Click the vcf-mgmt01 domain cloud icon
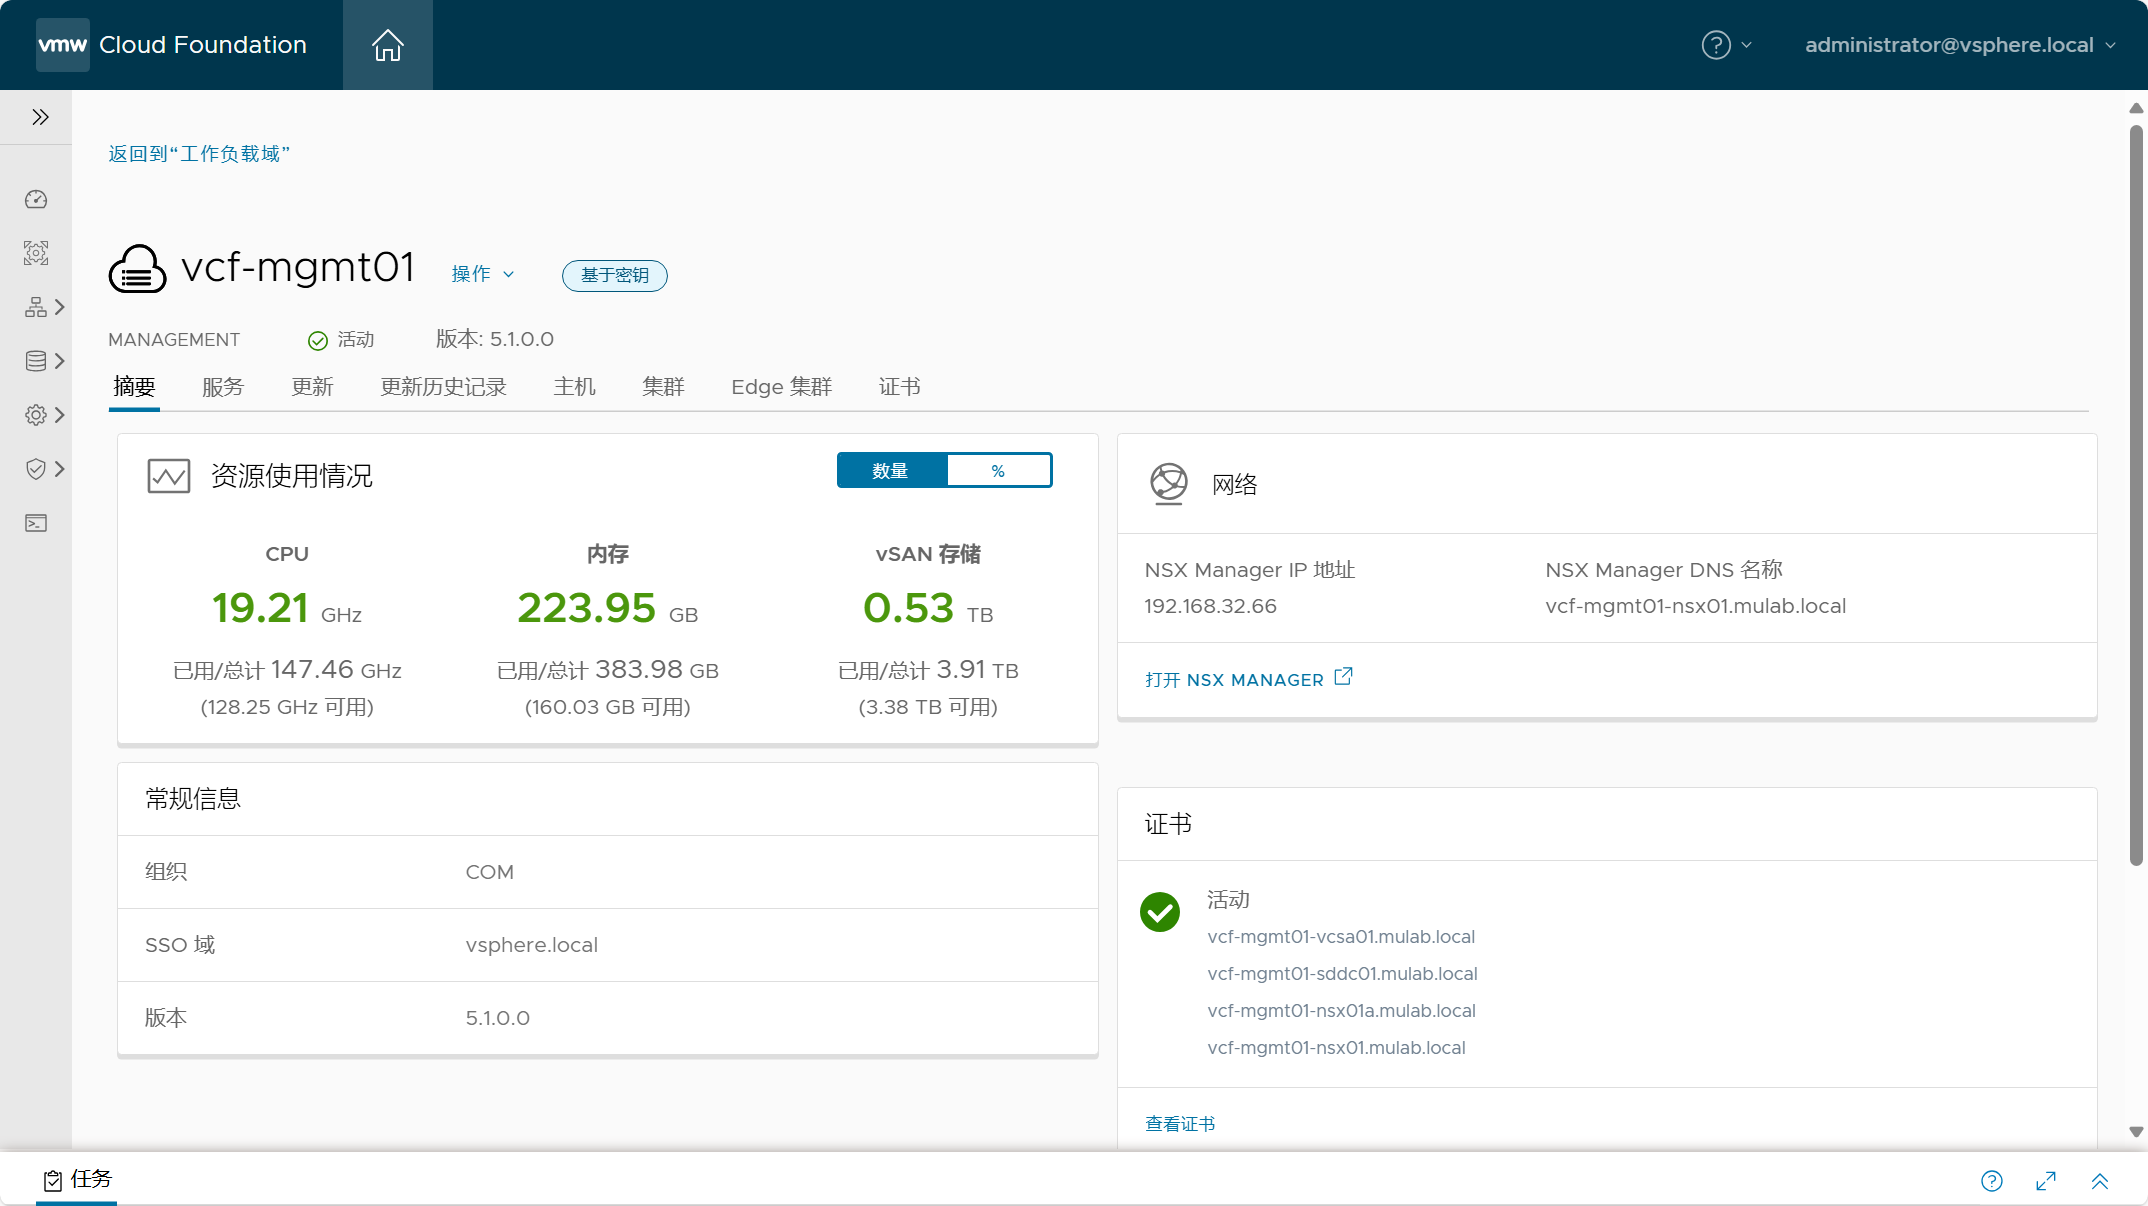The image size is (2148, 1206). click(137, 268)
